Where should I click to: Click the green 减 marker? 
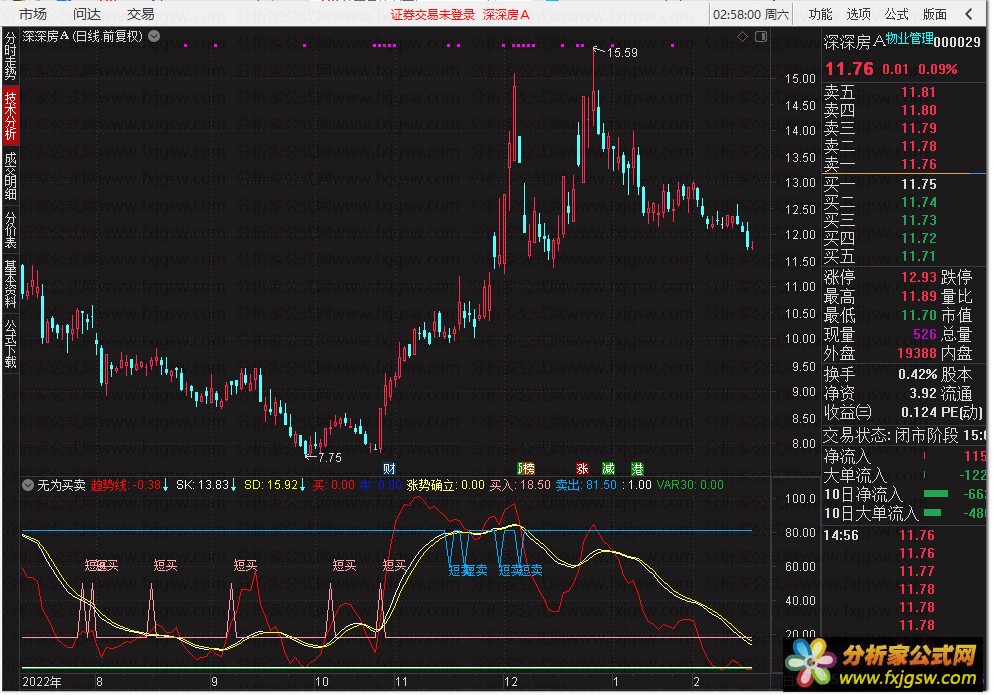click(609, 469)
